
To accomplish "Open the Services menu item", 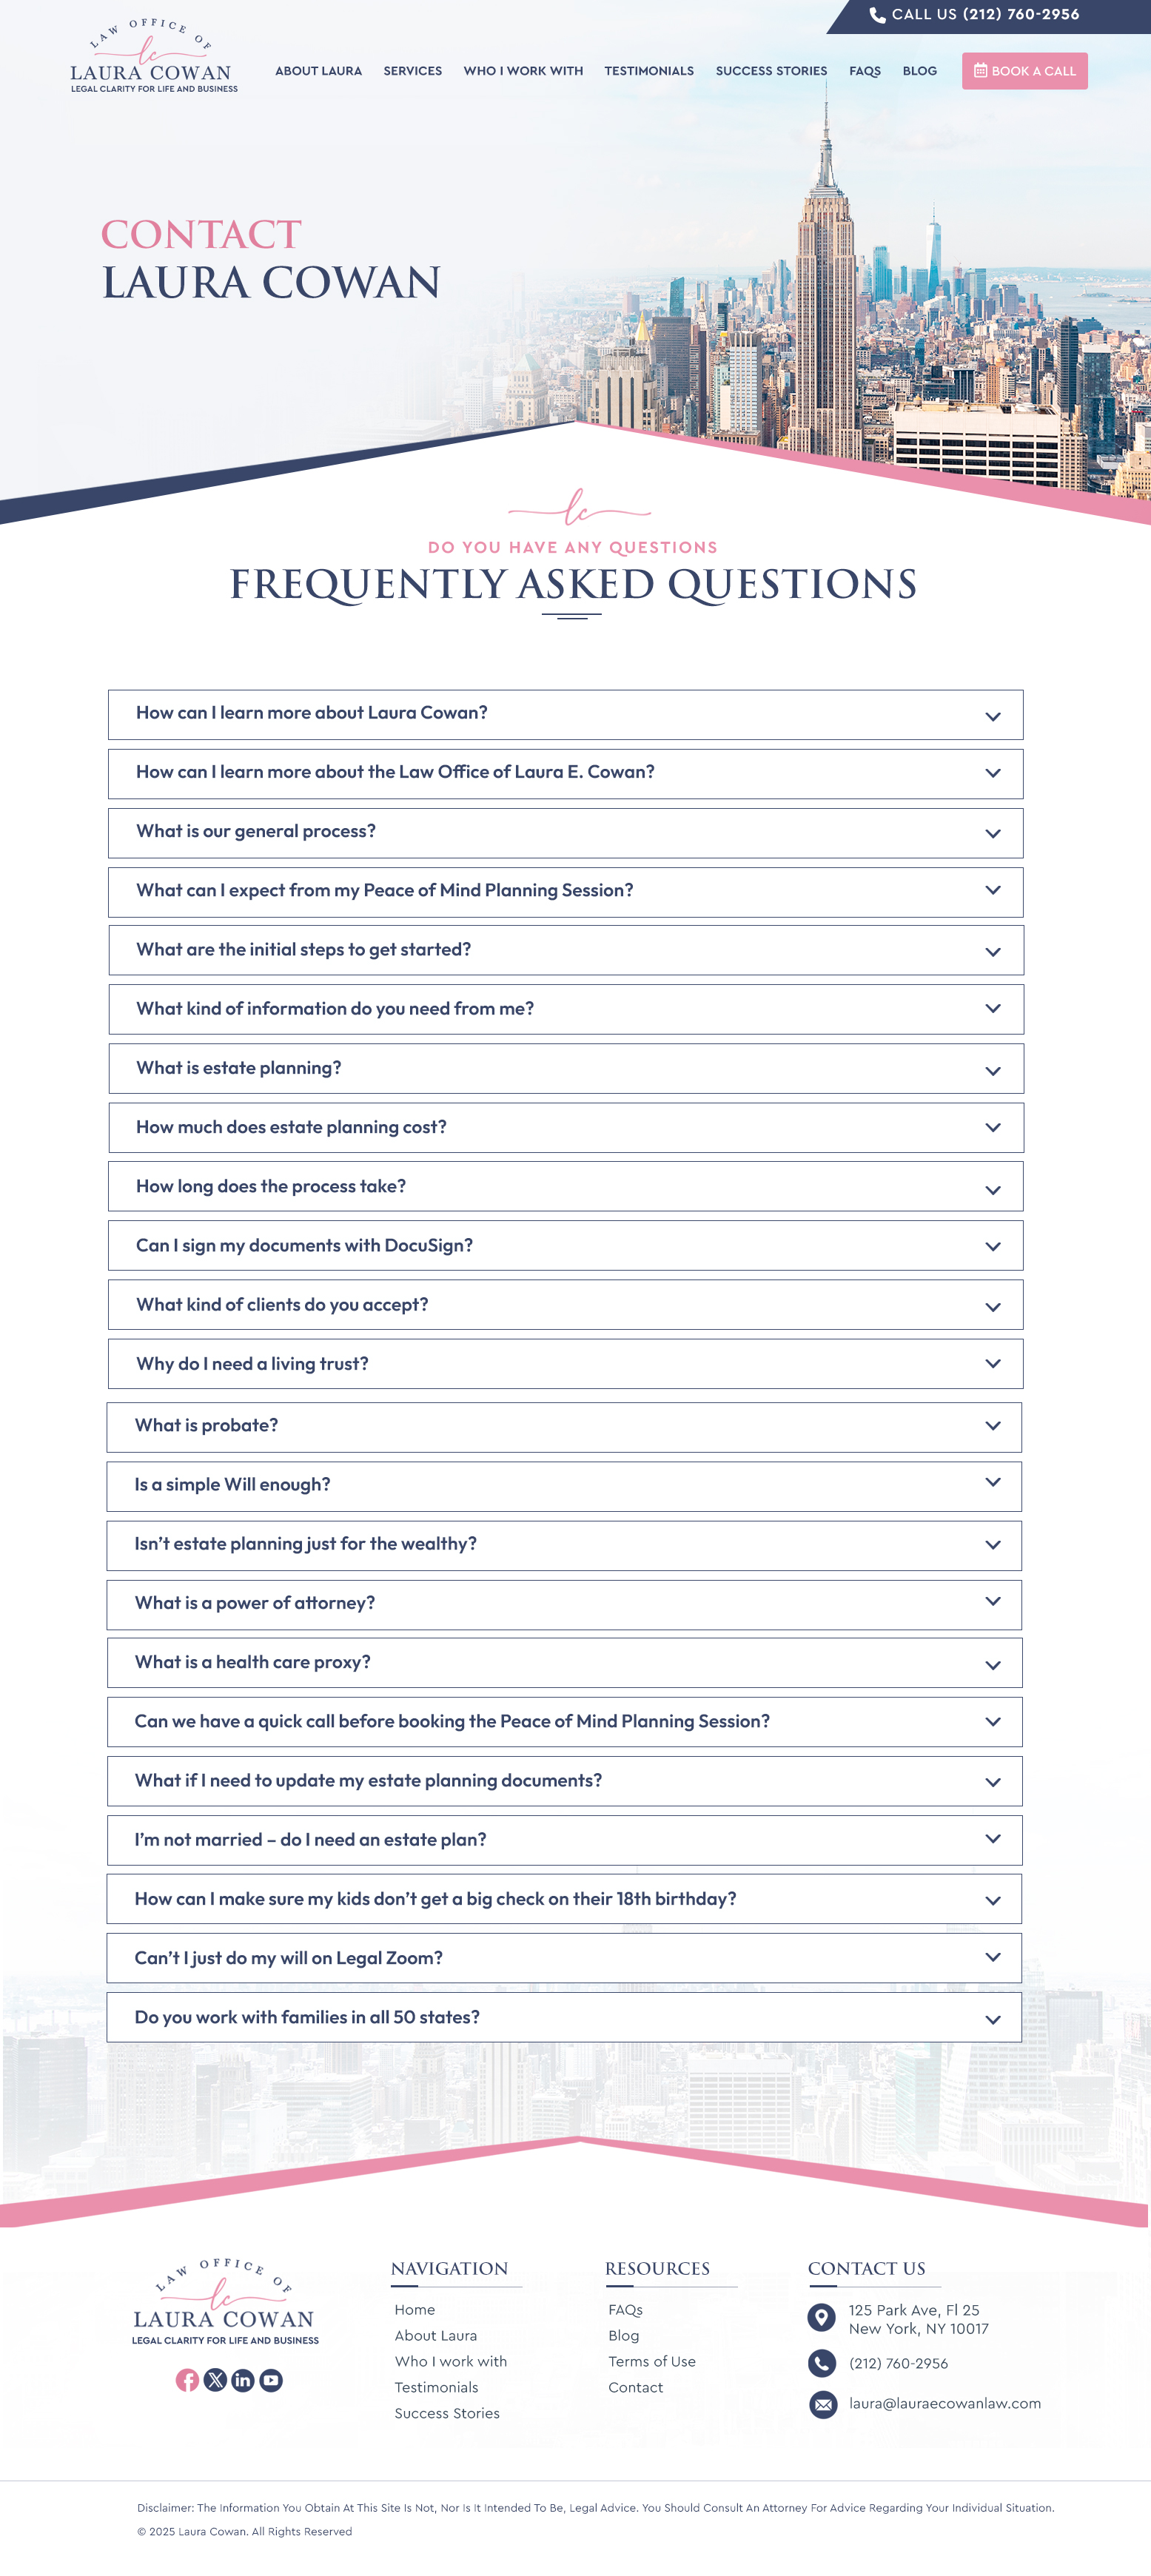I will point(412,71).
